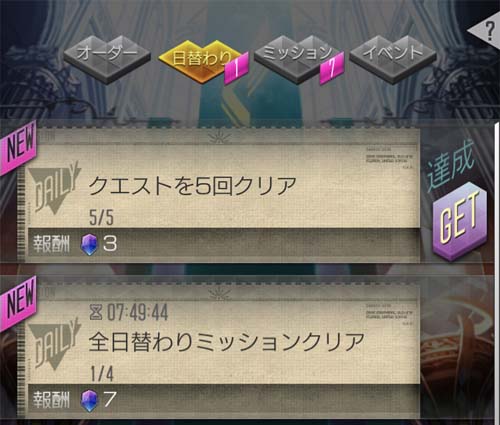
Task: Tap the gem reward icon showing 7
Action: pos(89,400)
